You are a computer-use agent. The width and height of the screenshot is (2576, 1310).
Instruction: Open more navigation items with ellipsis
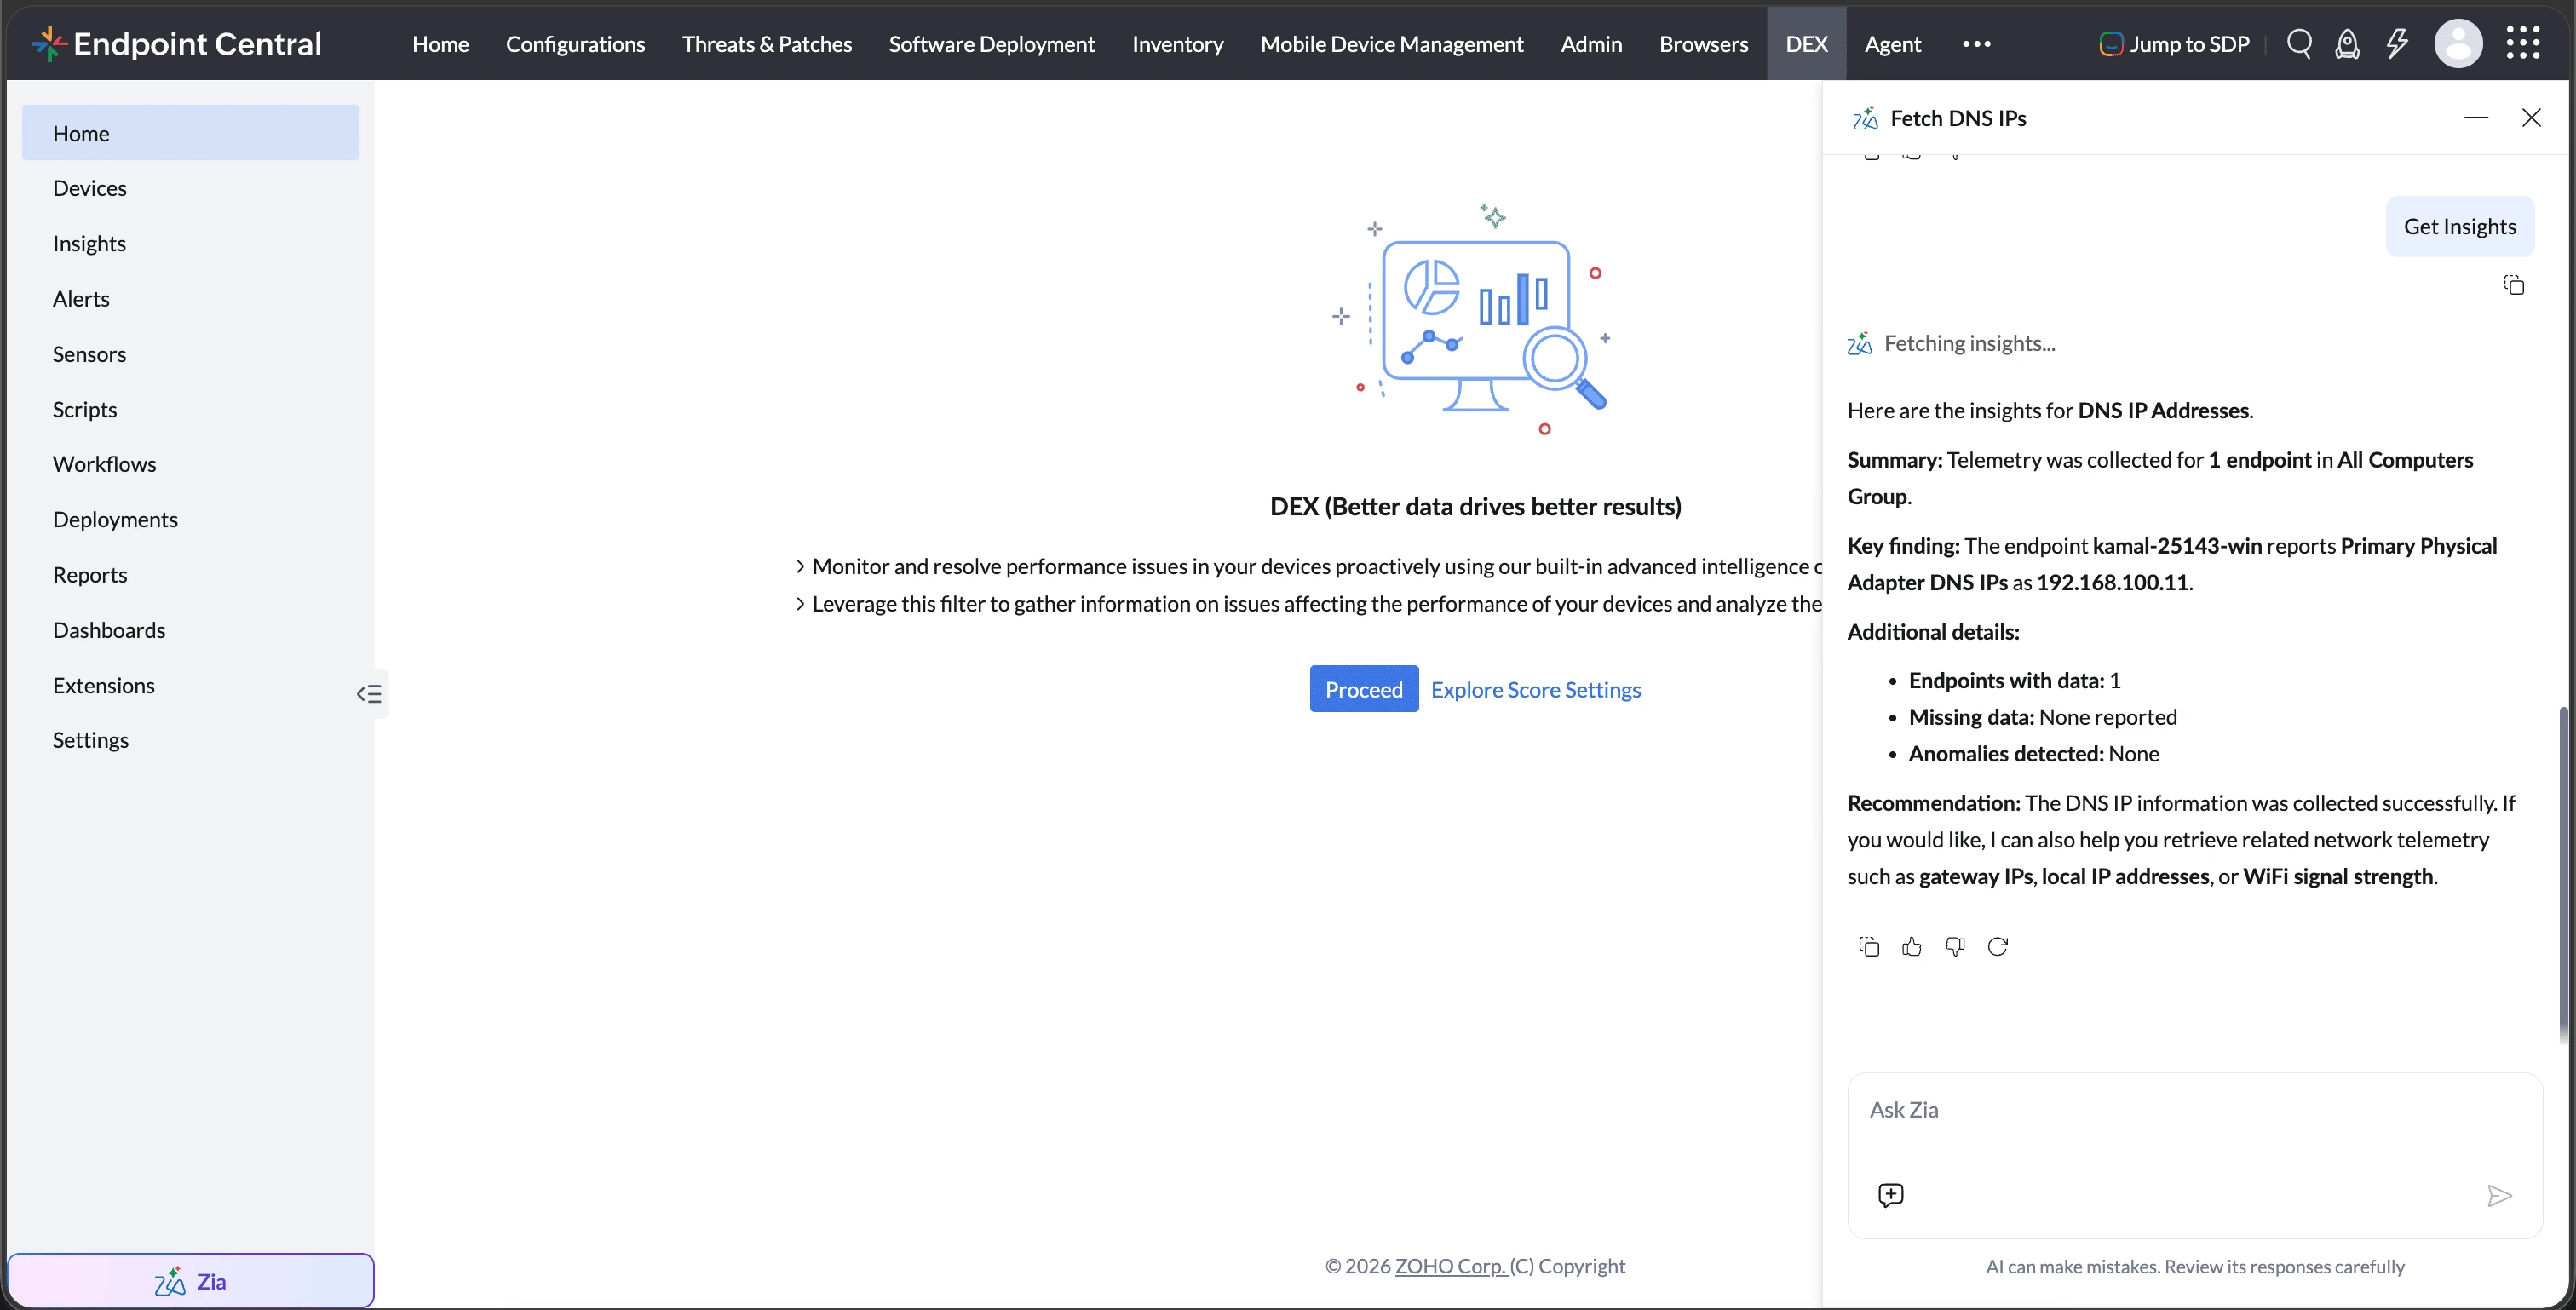(x=1977, y=44)
